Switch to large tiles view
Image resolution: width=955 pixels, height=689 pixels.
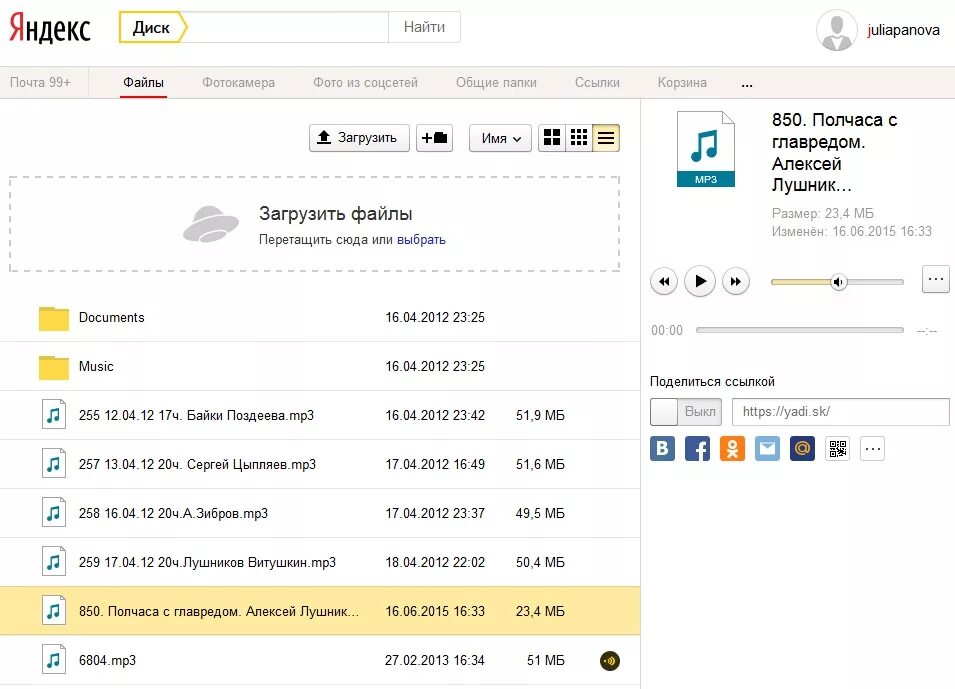pos(552,138)
